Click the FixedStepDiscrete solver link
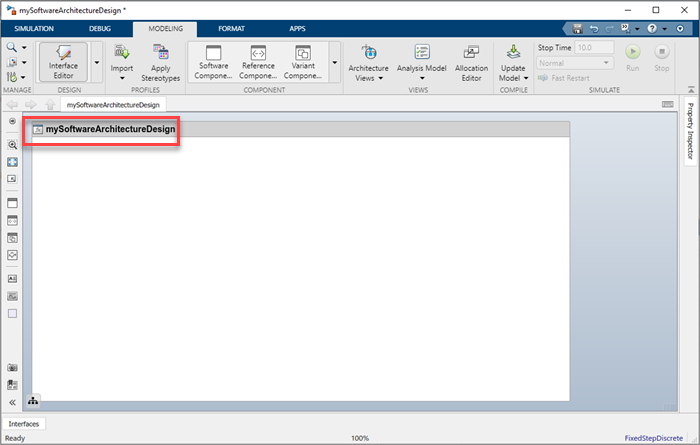700x445 pixels. coord(654,438)
